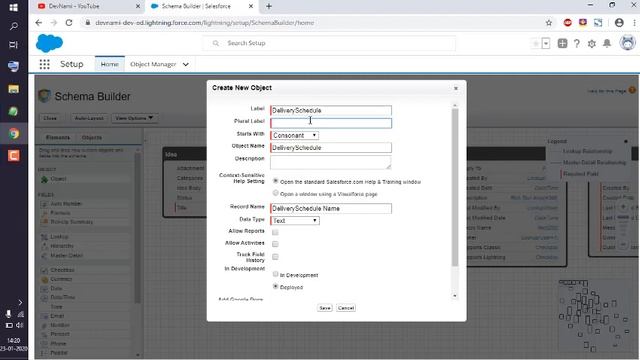Screen dimensions: 640x360
Task: Close the Schema Builder browser tab
Action: 251,6
